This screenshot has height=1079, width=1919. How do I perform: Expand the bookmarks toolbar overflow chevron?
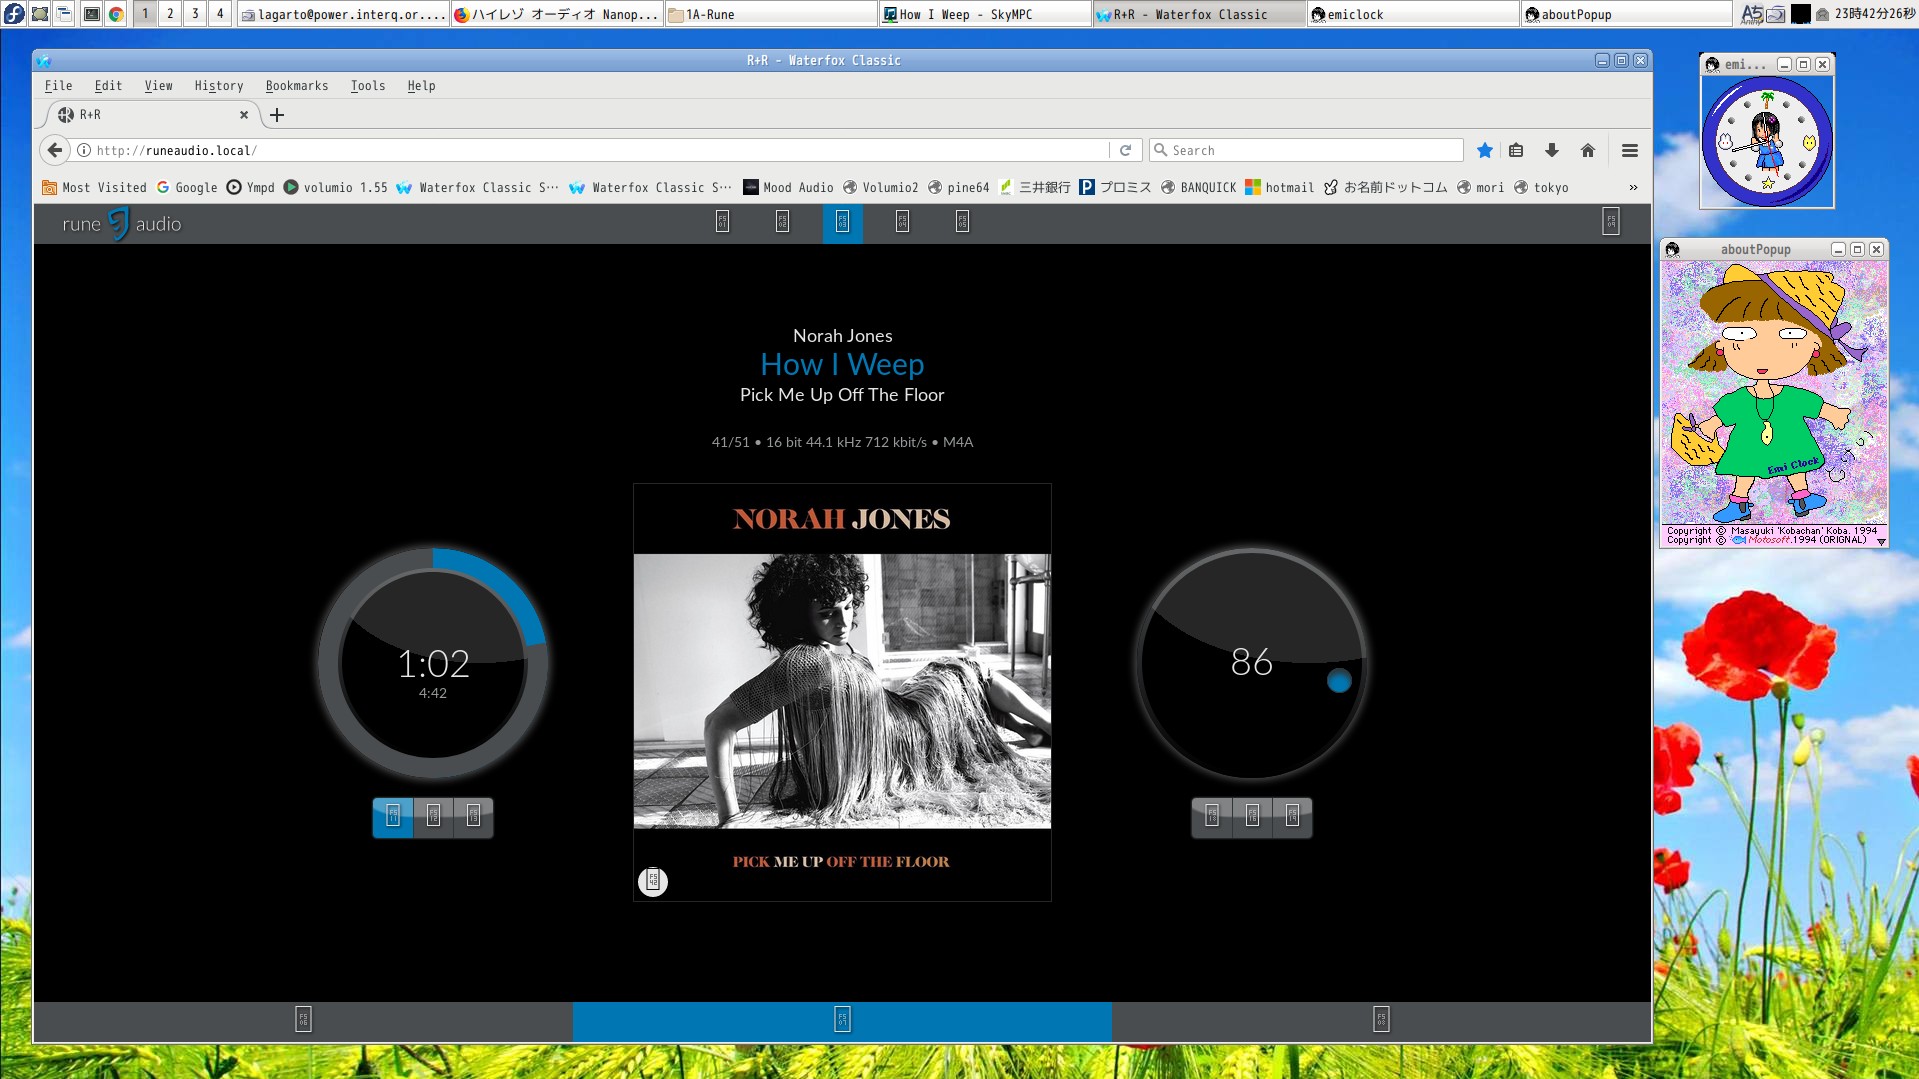click(x=1633, y=187)
